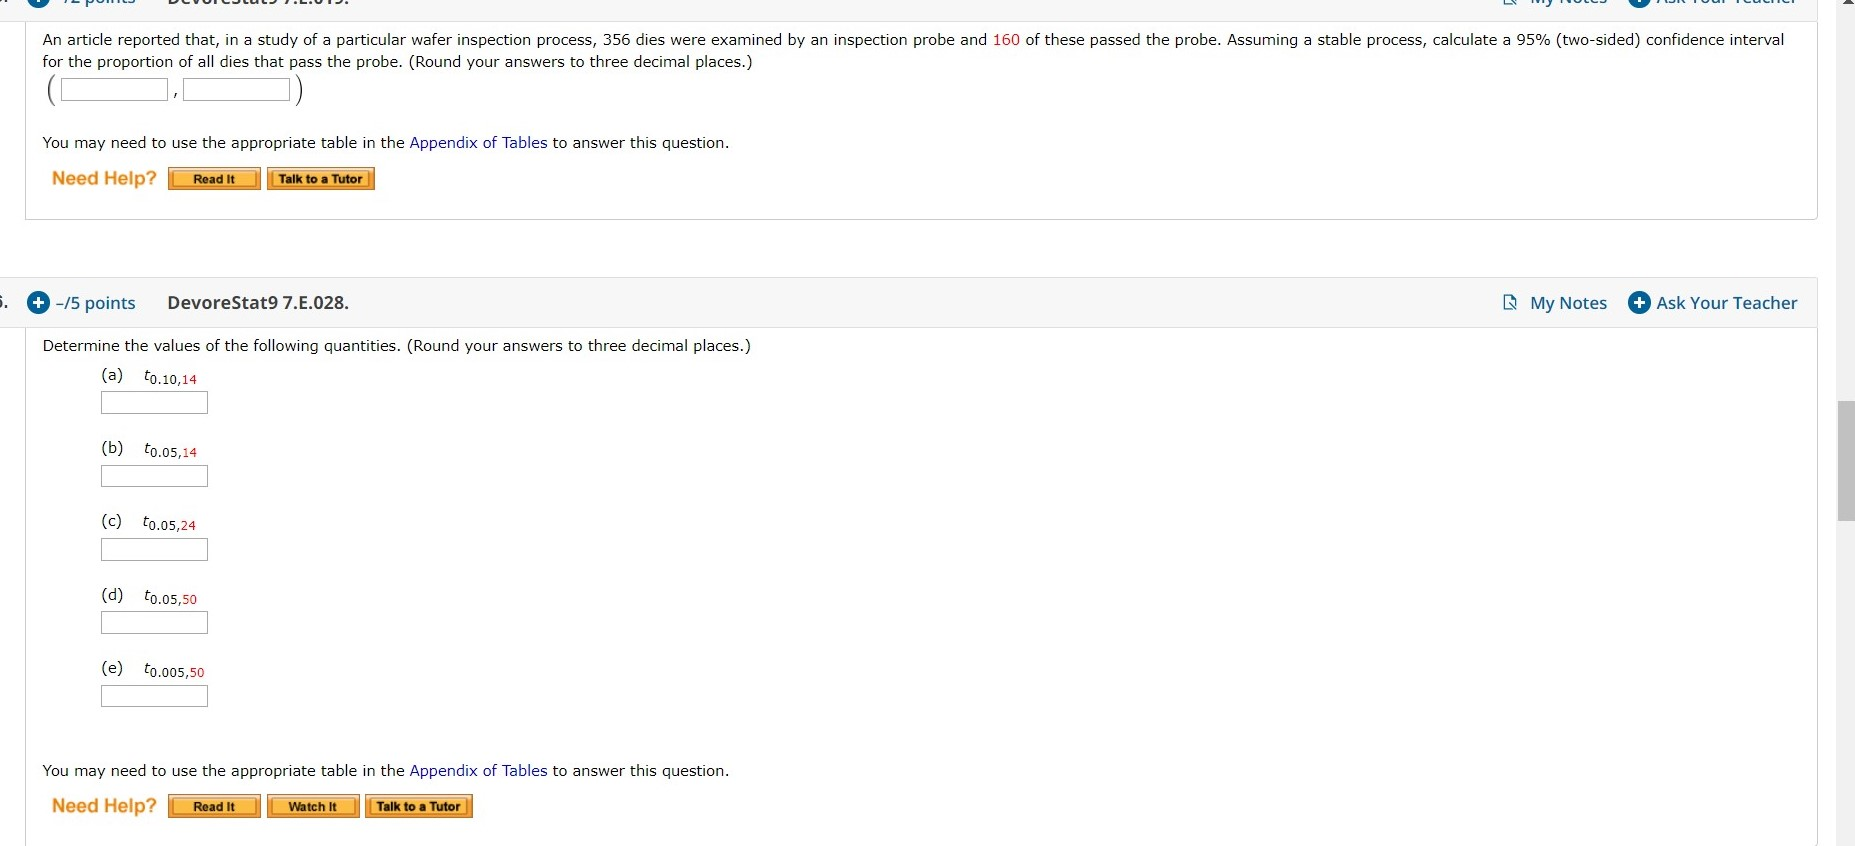Click the vertical scrollbar on the right edge
The width and height of the screenshot is (1855, 846).
[1845, 460]
